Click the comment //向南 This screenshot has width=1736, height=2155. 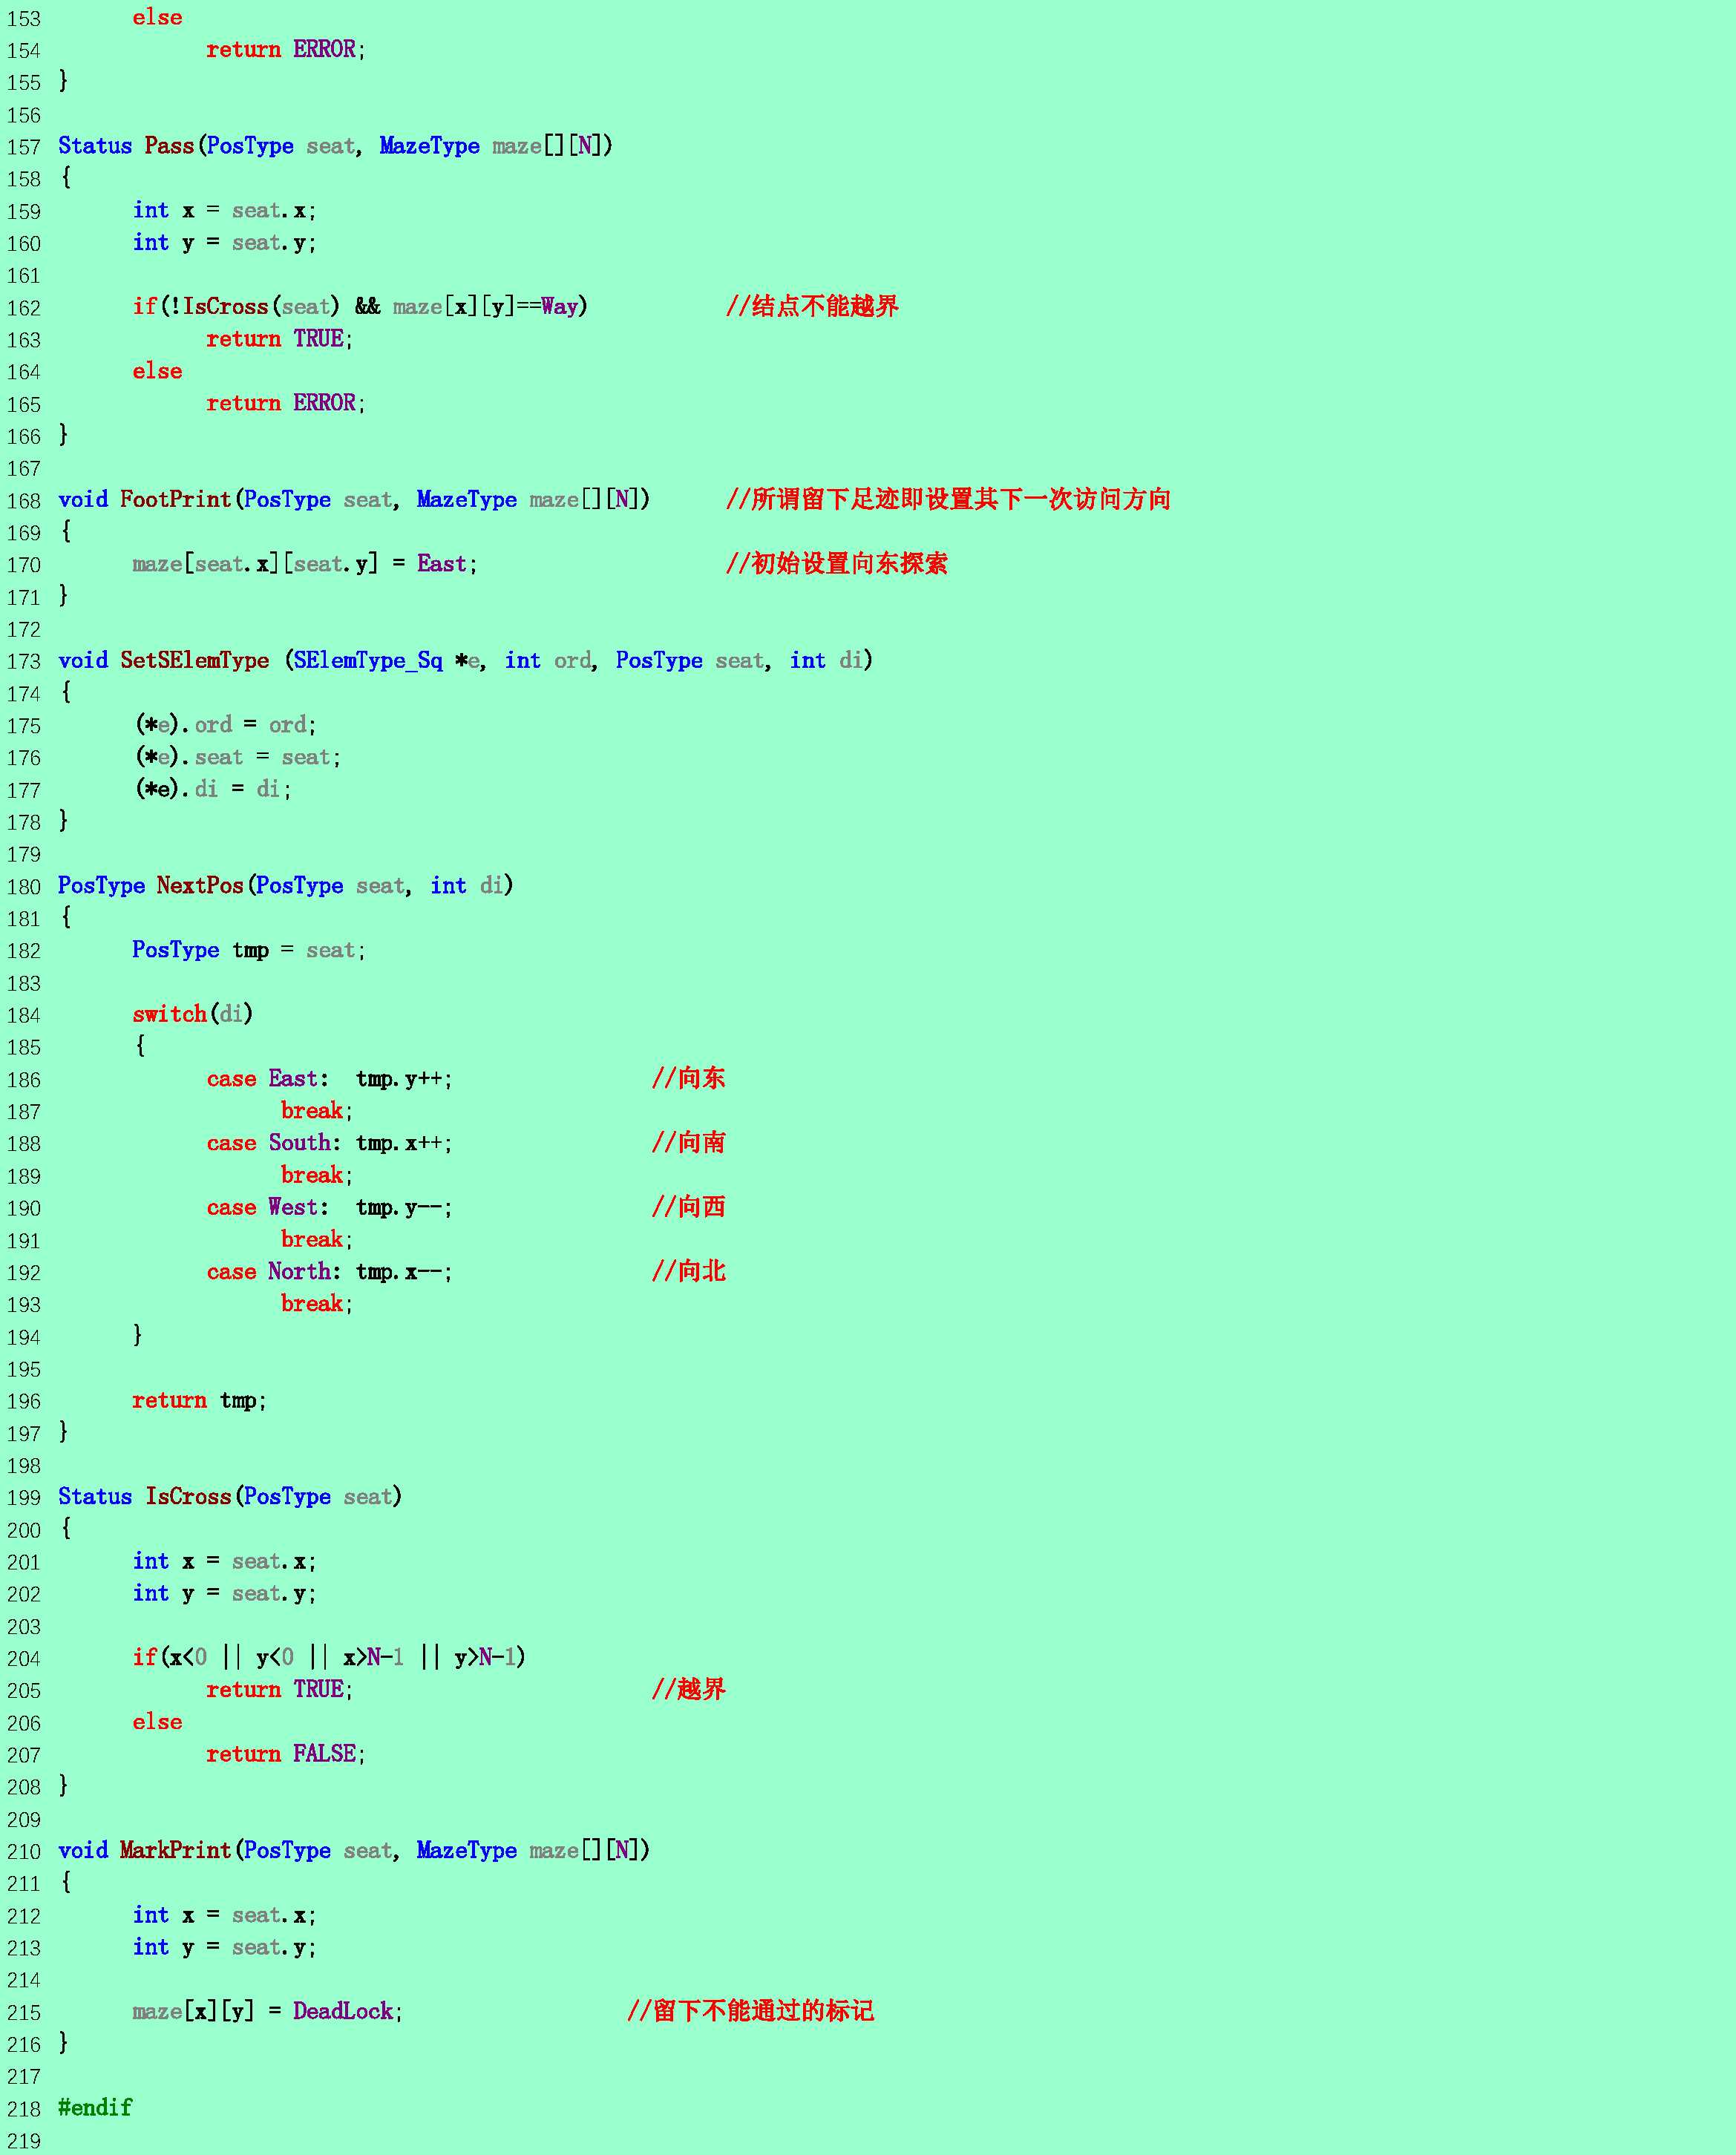(688, 1142)
